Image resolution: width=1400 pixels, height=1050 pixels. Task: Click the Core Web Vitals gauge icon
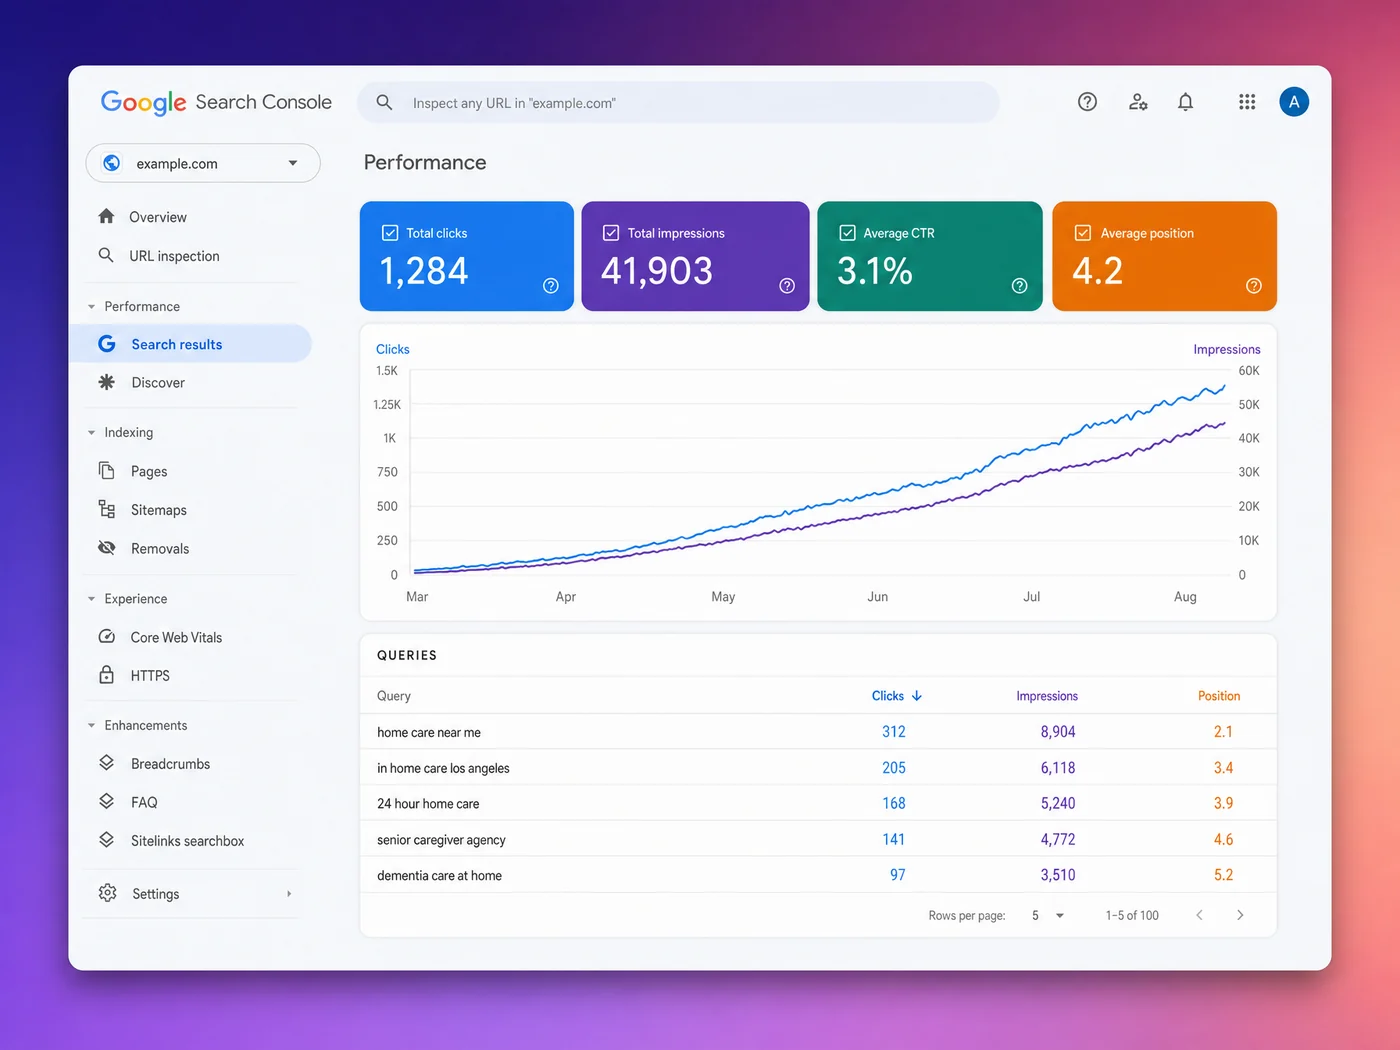[107, 636]
